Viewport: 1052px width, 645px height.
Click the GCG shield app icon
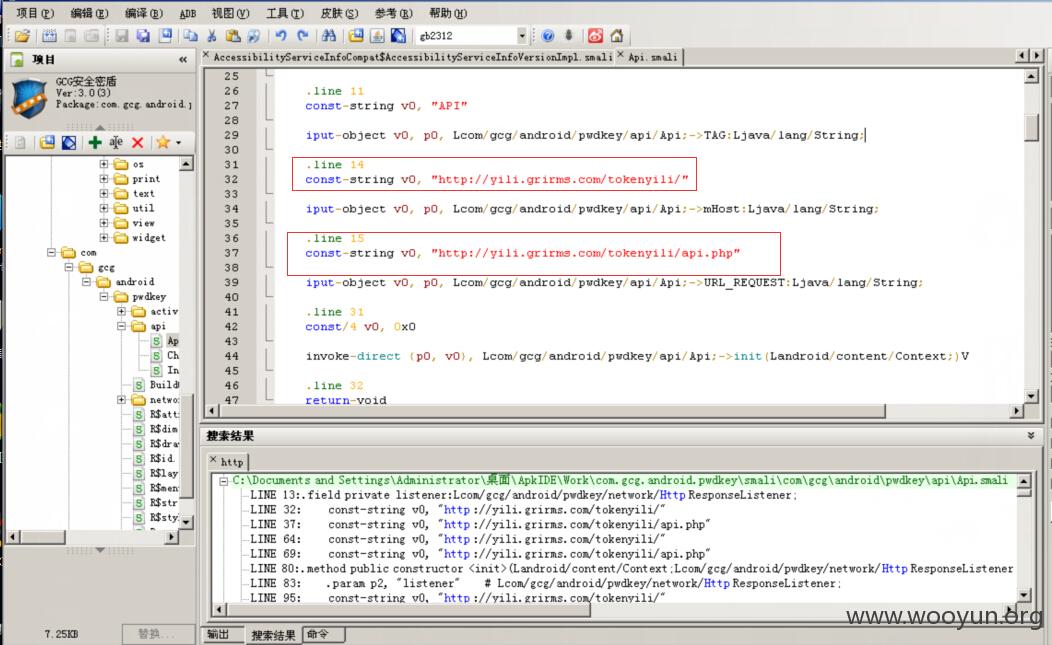coord(30,98)
